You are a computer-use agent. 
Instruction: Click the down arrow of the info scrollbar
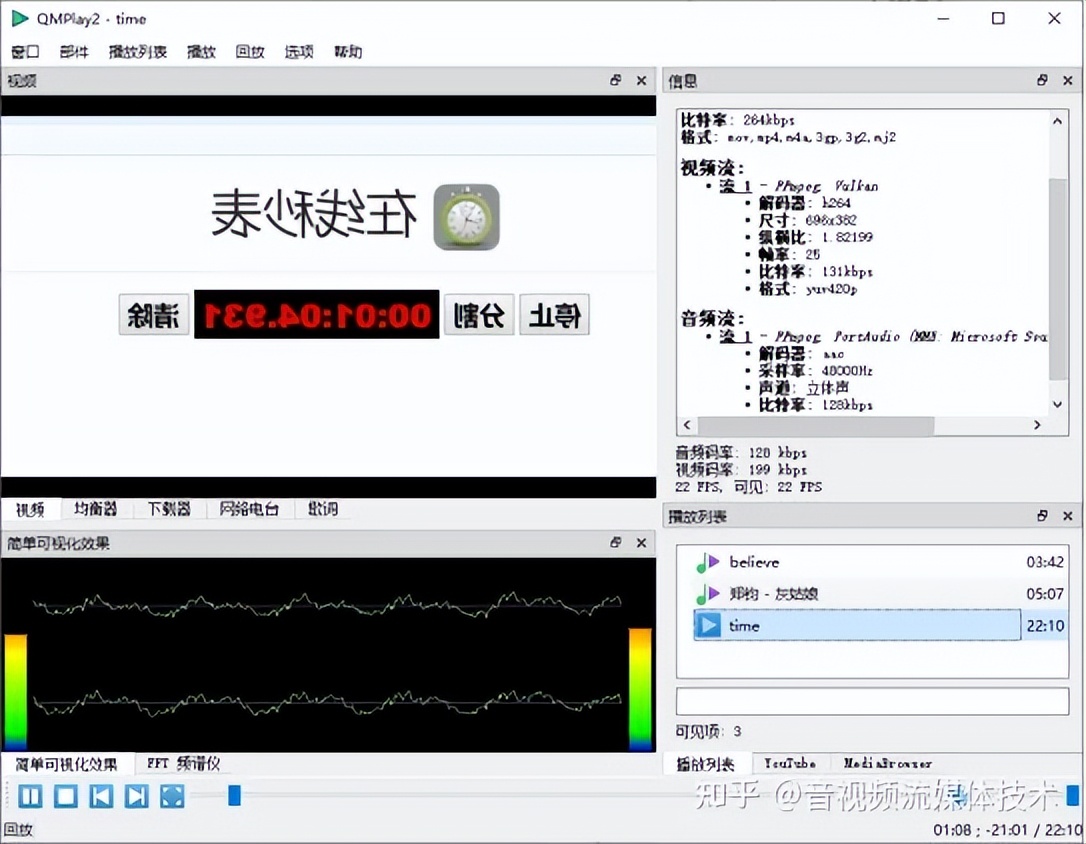(1057, 404)
